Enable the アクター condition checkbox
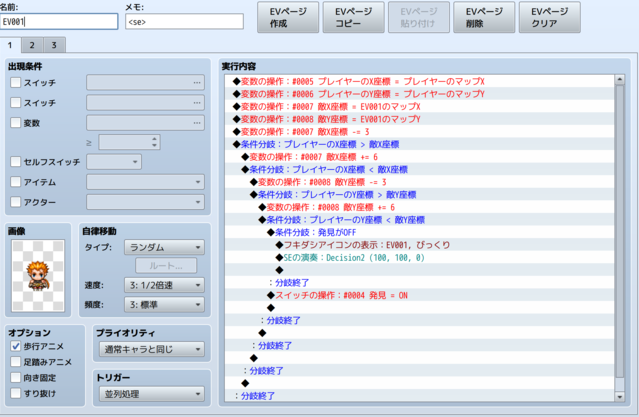The height and width of the screenshot is (417, 639). click(x=15, y=202)
